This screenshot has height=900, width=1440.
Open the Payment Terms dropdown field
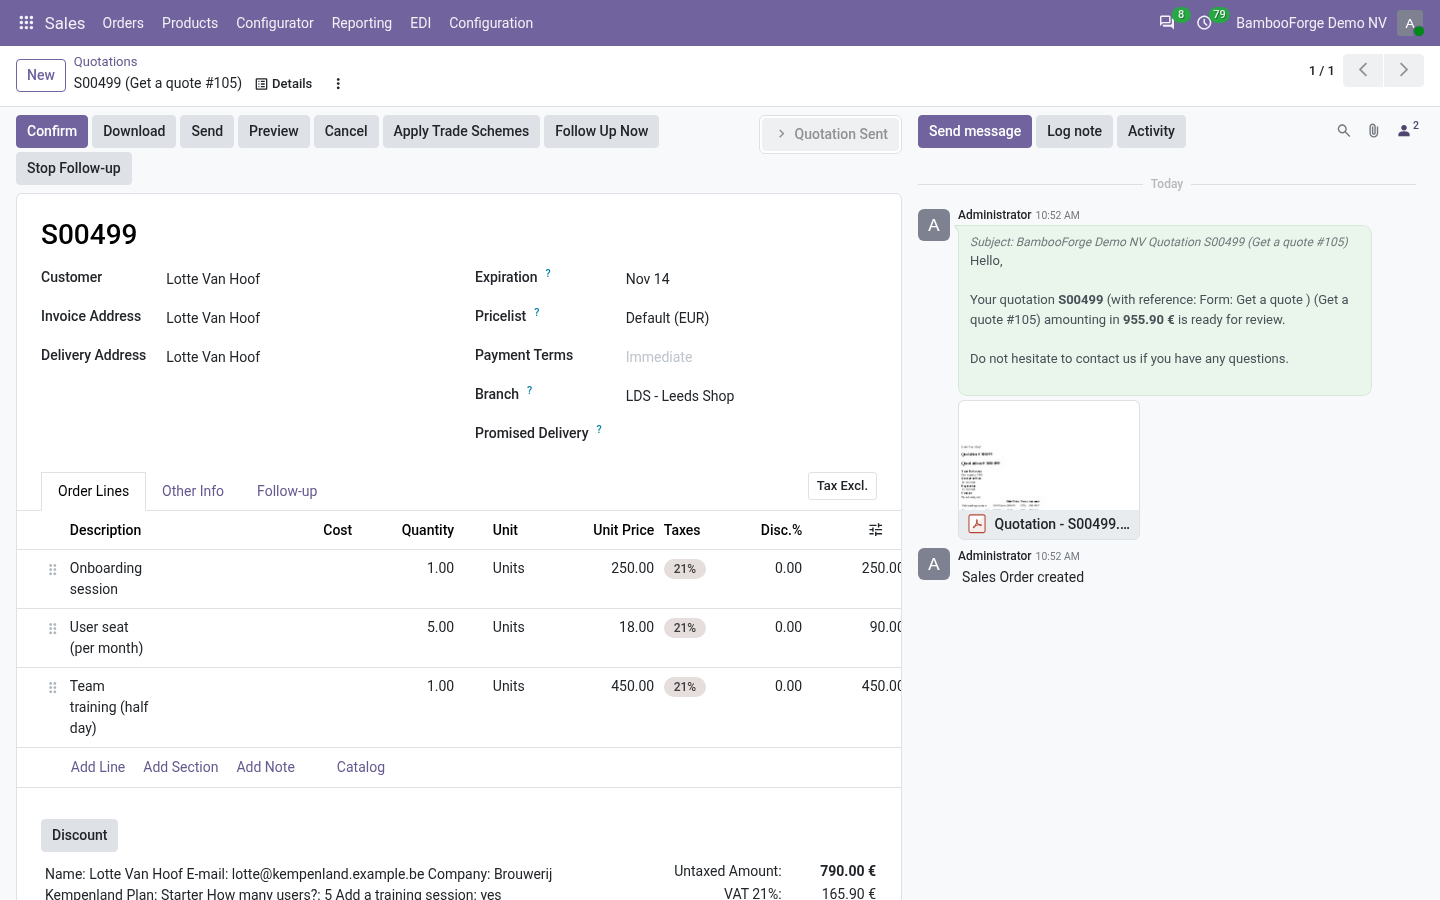tap(750, 357)
